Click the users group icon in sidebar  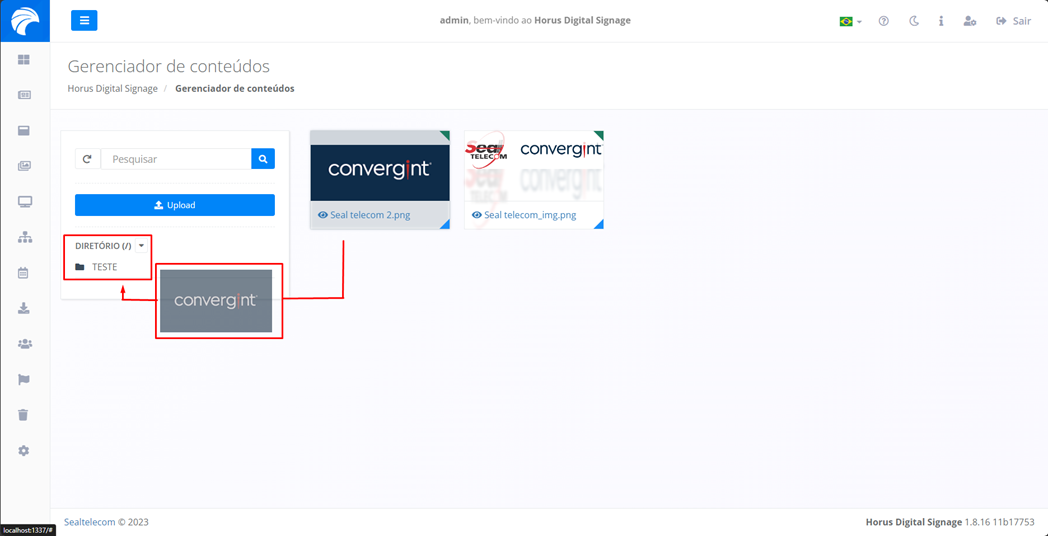(24, 344)
